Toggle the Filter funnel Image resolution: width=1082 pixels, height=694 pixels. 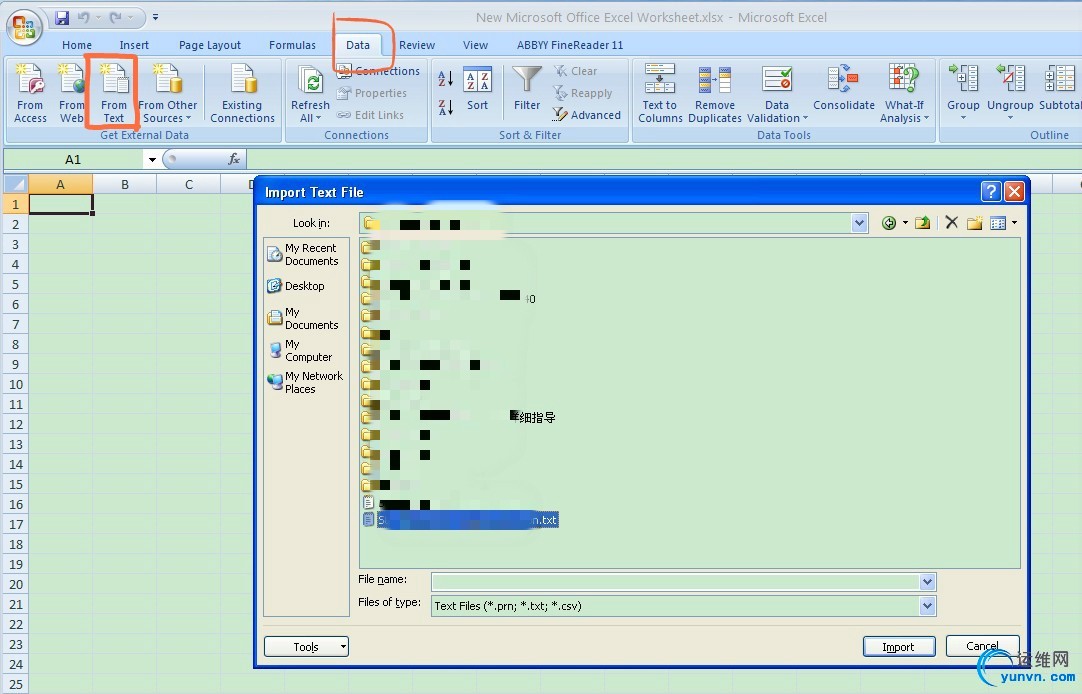(x=527, y=89)
